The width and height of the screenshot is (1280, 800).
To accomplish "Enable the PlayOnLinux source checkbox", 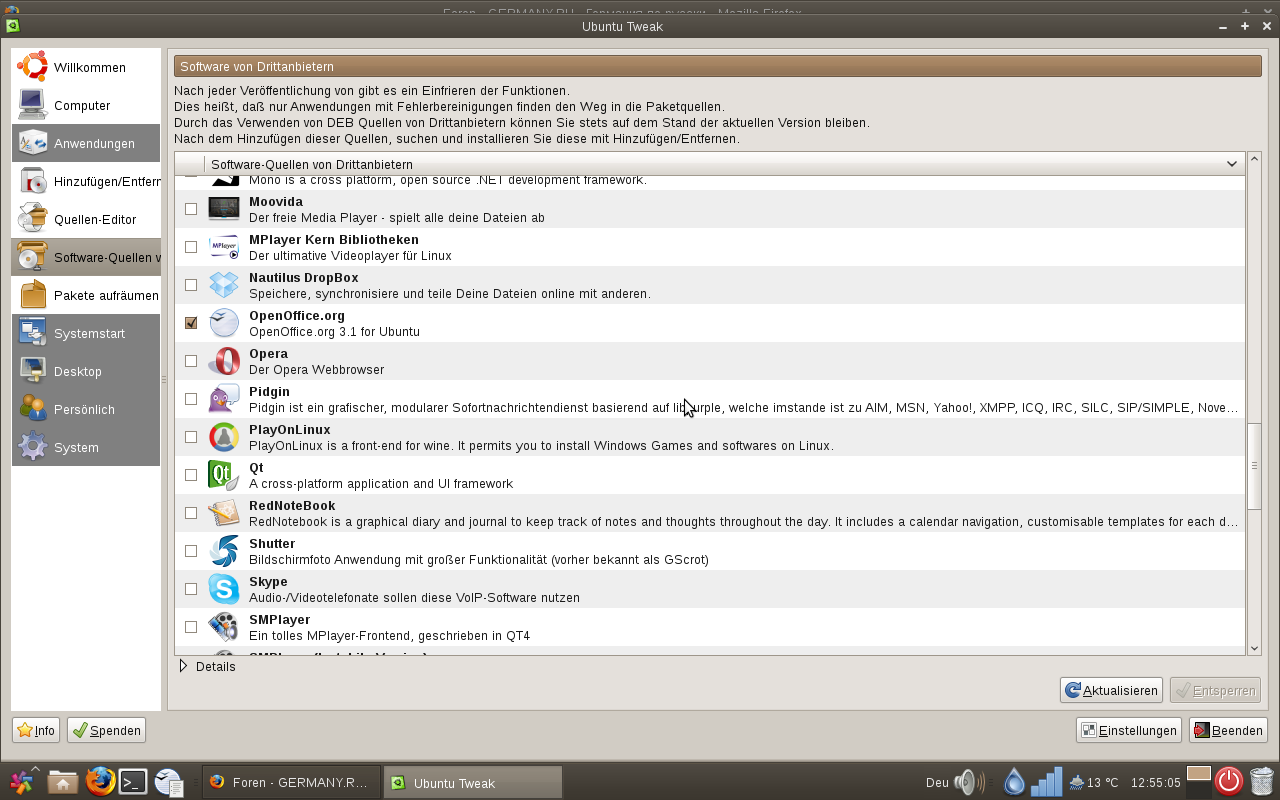I will pyautogui.click(x=191, y=437).
